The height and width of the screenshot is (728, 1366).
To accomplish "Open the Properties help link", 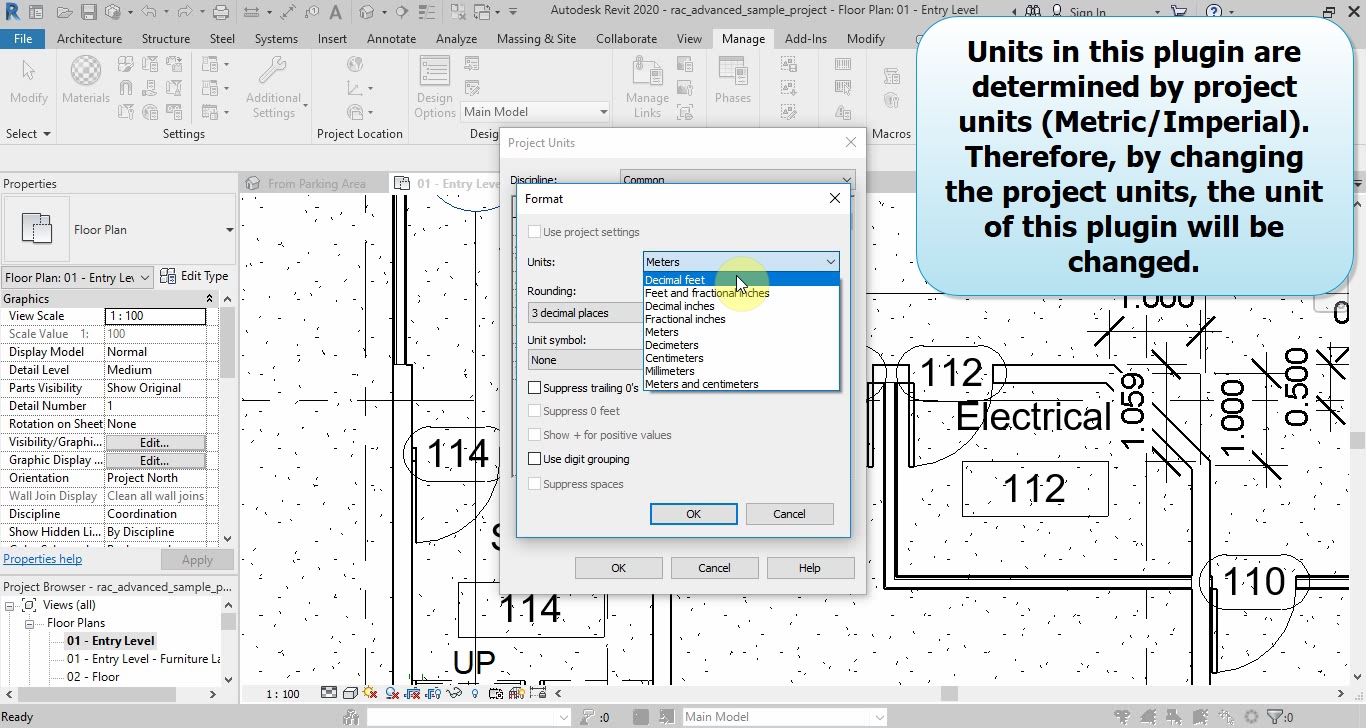I will (42, 559).
